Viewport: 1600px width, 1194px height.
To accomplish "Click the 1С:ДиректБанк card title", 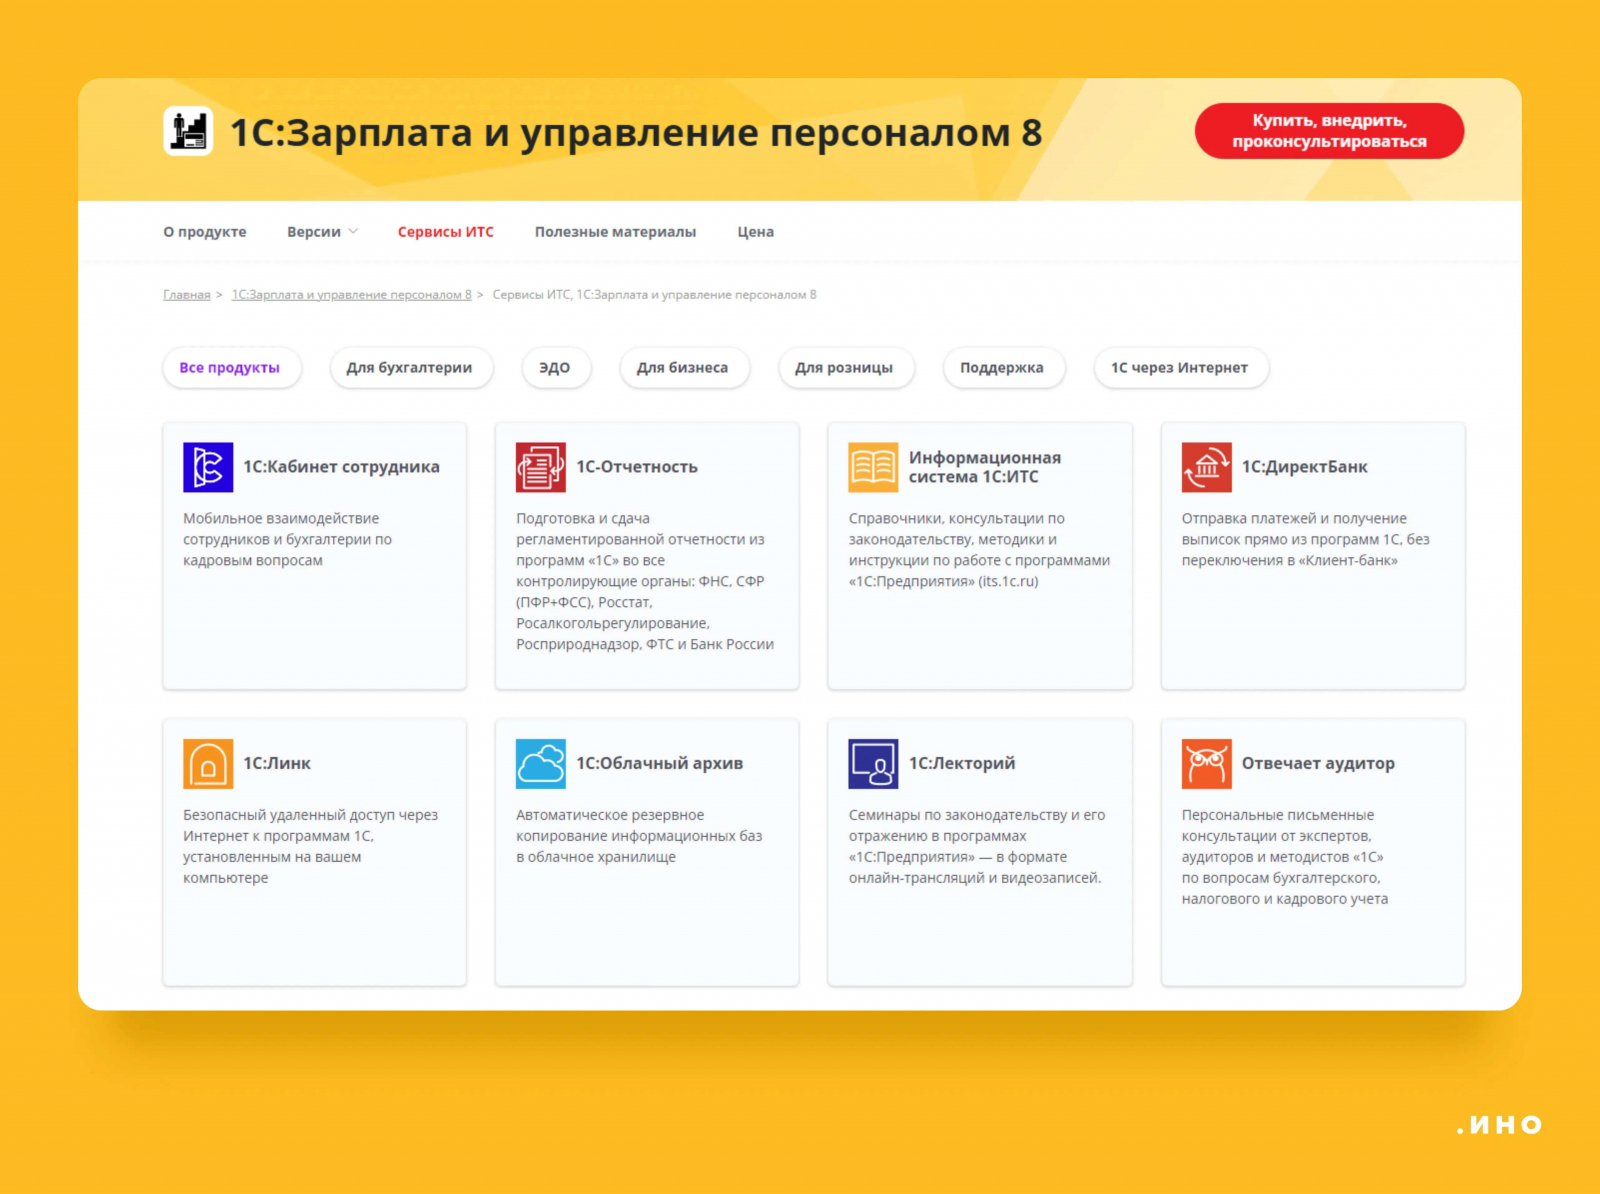I will pos(1305,467).
